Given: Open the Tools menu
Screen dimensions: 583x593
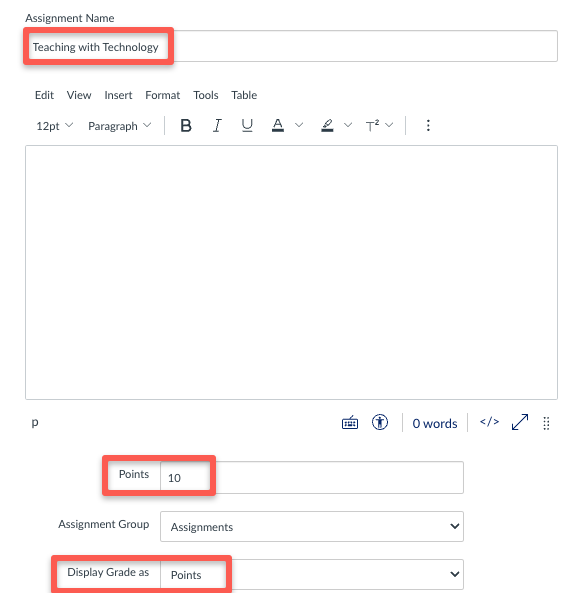Looking at the screenshot, I should tap(206, 95).
